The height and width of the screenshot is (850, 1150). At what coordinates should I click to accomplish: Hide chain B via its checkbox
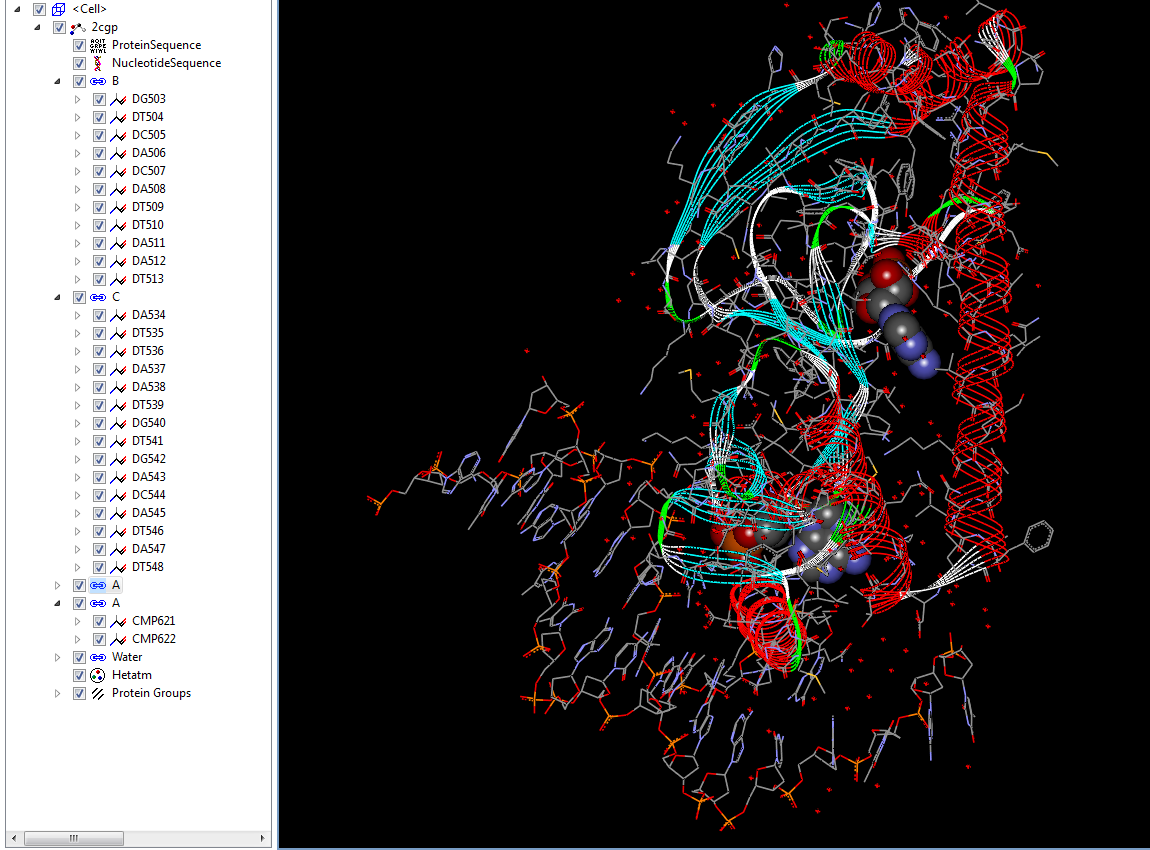pos(79,81)
